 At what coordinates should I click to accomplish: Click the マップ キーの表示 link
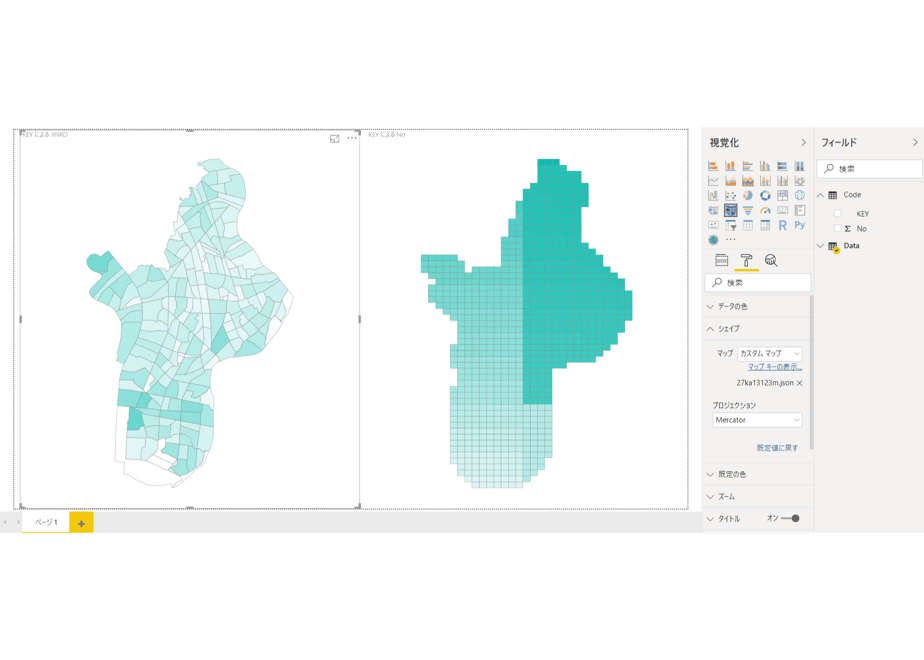pos(775,367)
